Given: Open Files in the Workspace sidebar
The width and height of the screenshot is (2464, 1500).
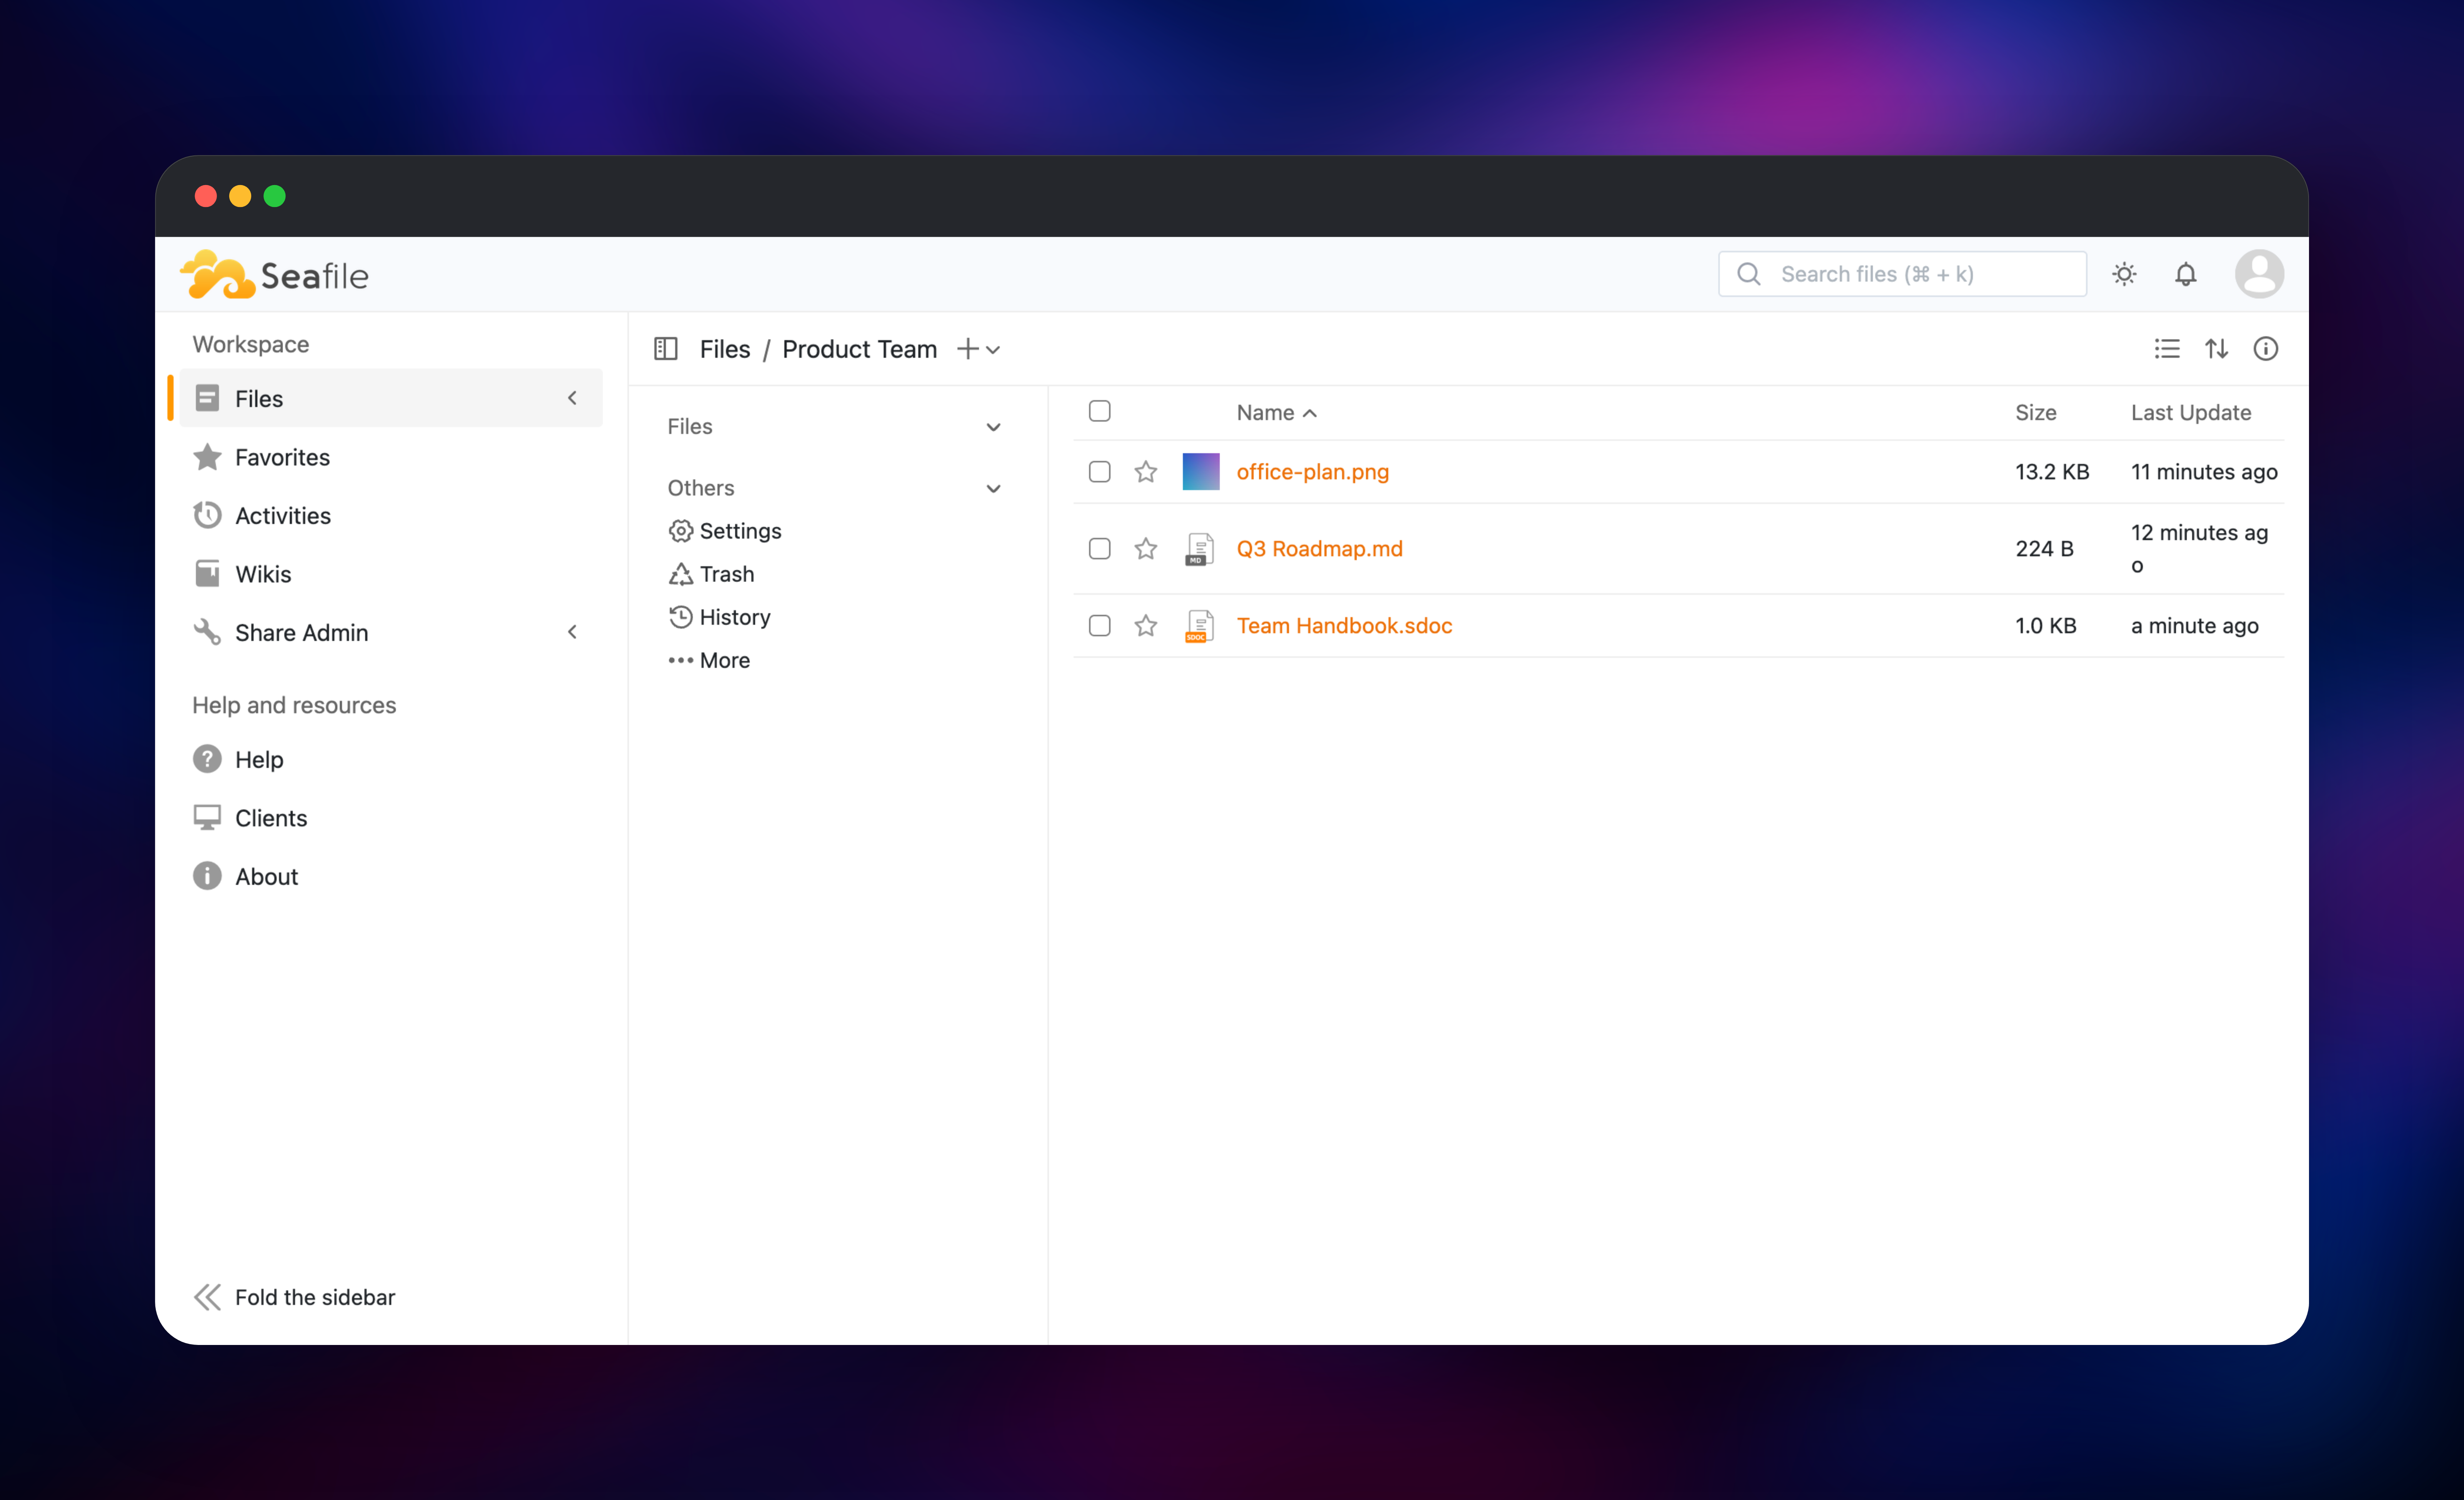Looking at the screenshot, I should coord(391,398).
